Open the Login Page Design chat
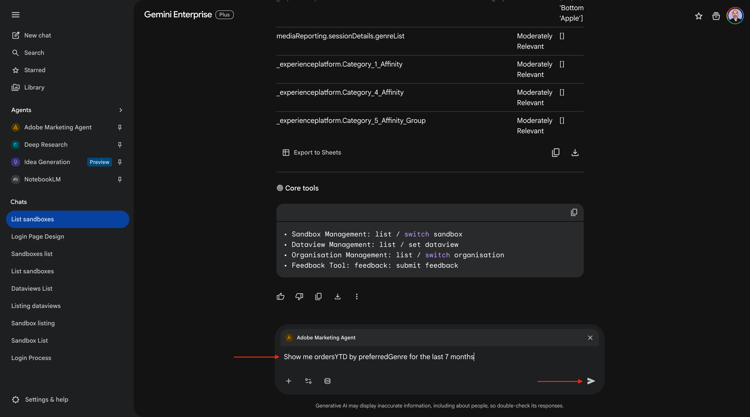The image size is (750, 417). pyautogui.click(x=38, y=237)
